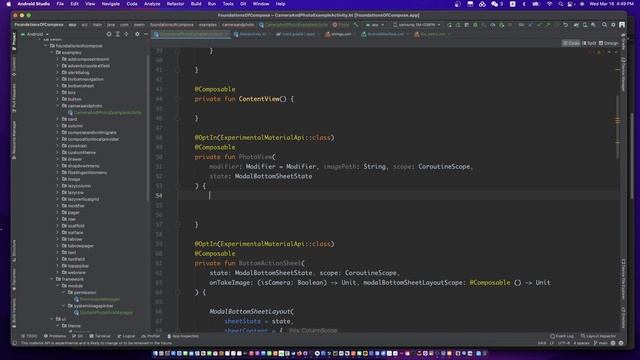Click the editor vertical scrollbar

[x=618, y=127]
